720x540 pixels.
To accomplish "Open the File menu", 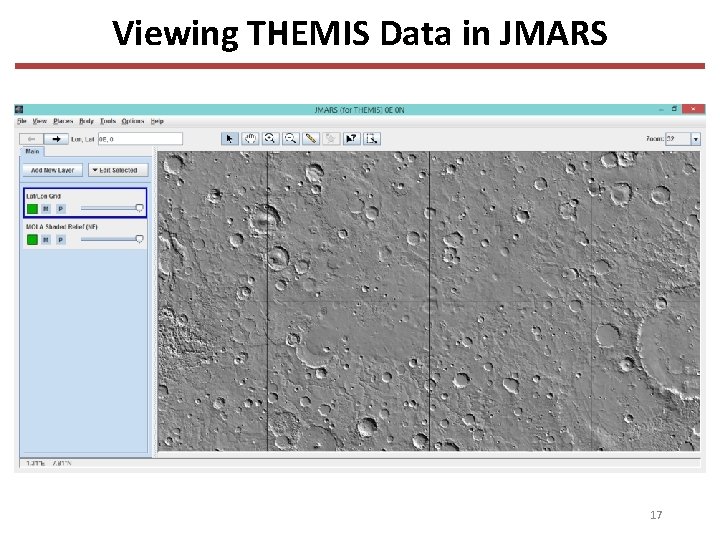I will (x=22, y=121).
